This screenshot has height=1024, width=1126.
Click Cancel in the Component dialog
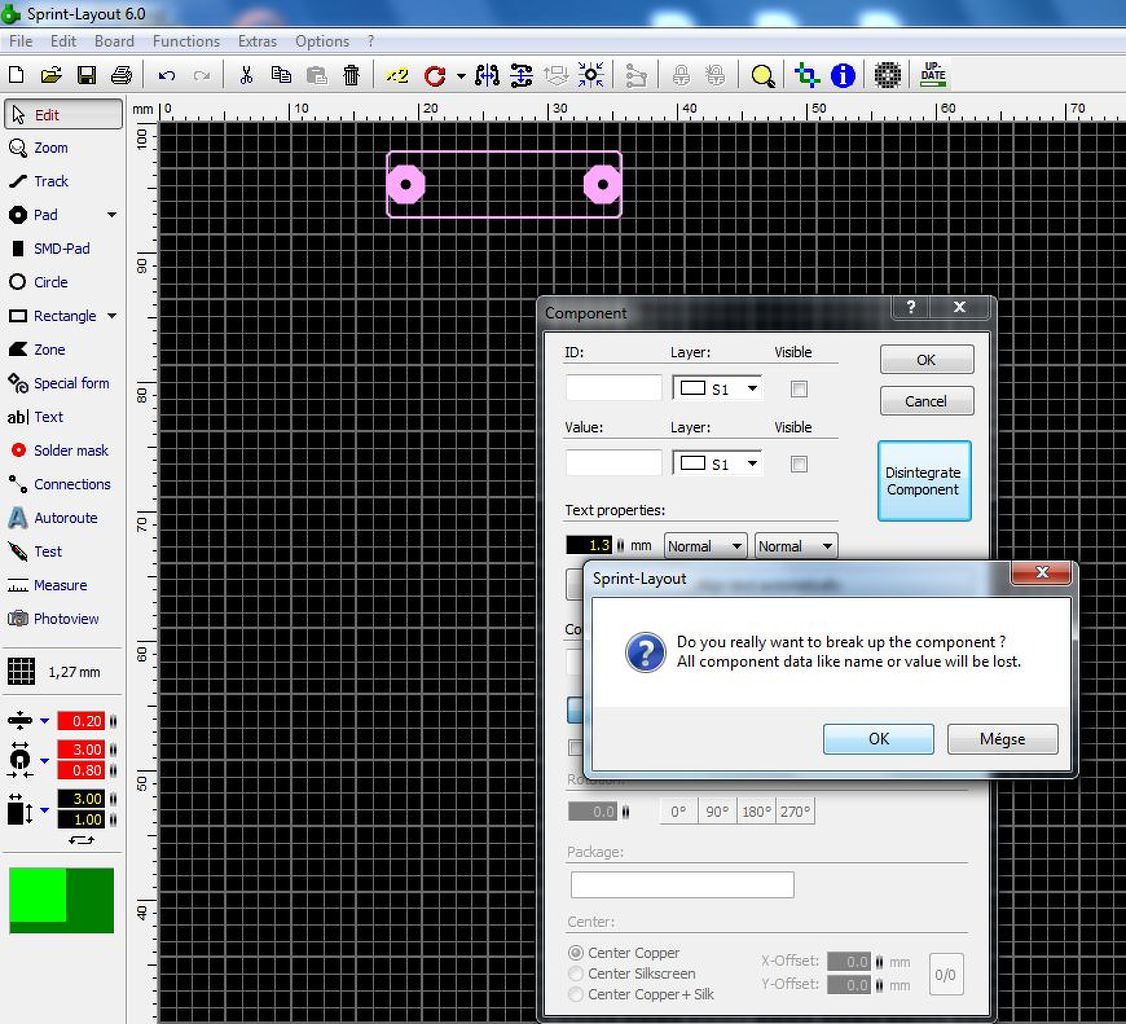[x=926, y=401]
